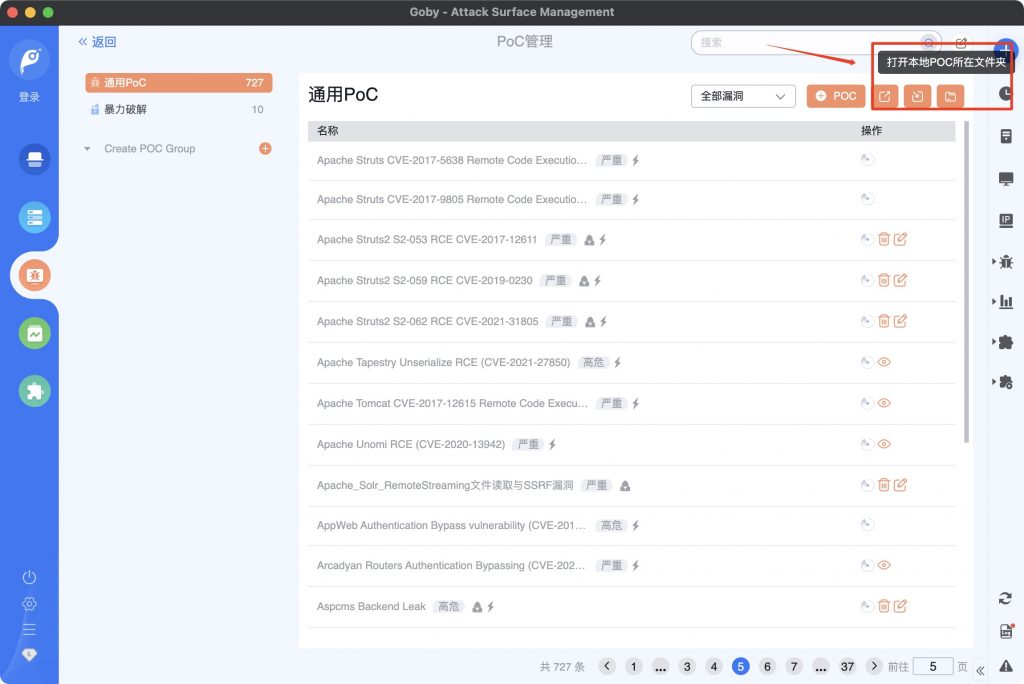Viewport: 1024px width, 684px height.
Task: Click the scan icon for the AppWeb Authentication Bypass row
Action: tap(867, 524)
